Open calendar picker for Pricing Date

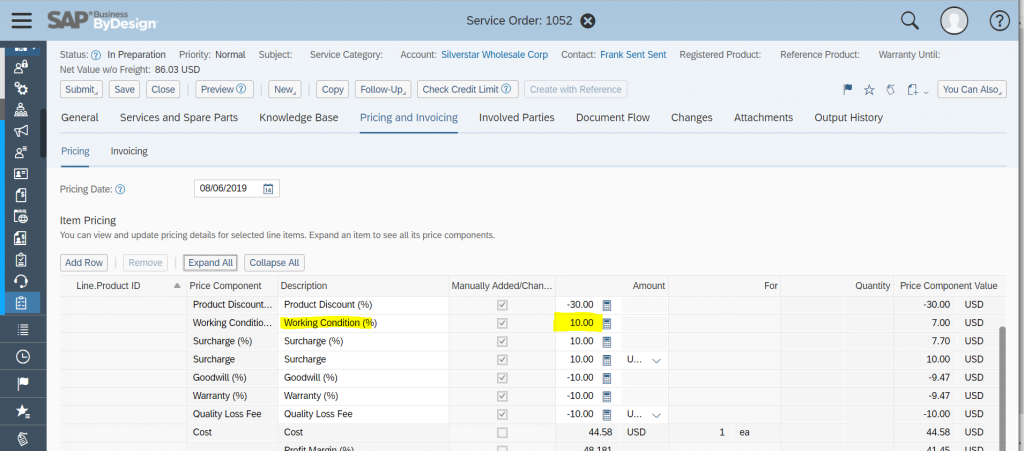pyautogui.click(x=268, y=189)
